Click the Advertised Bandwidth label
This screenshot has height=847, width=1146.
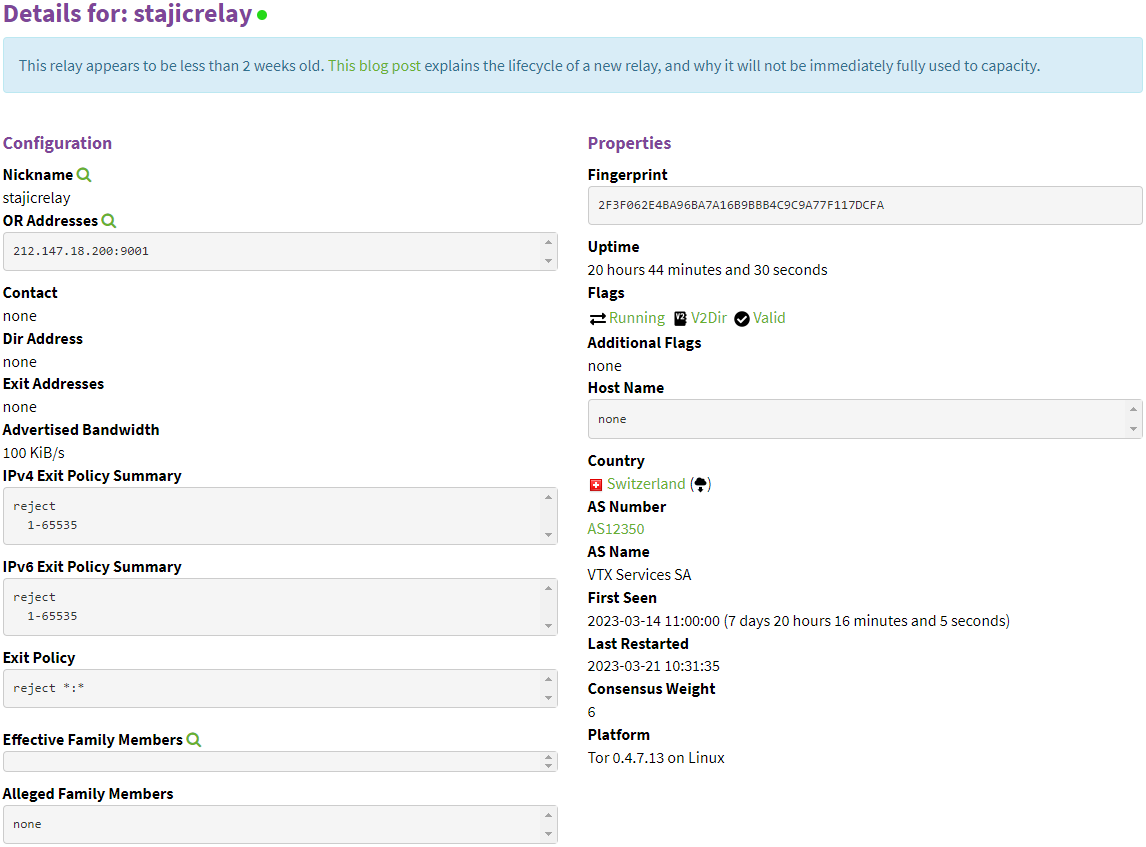tap(81, 430)
